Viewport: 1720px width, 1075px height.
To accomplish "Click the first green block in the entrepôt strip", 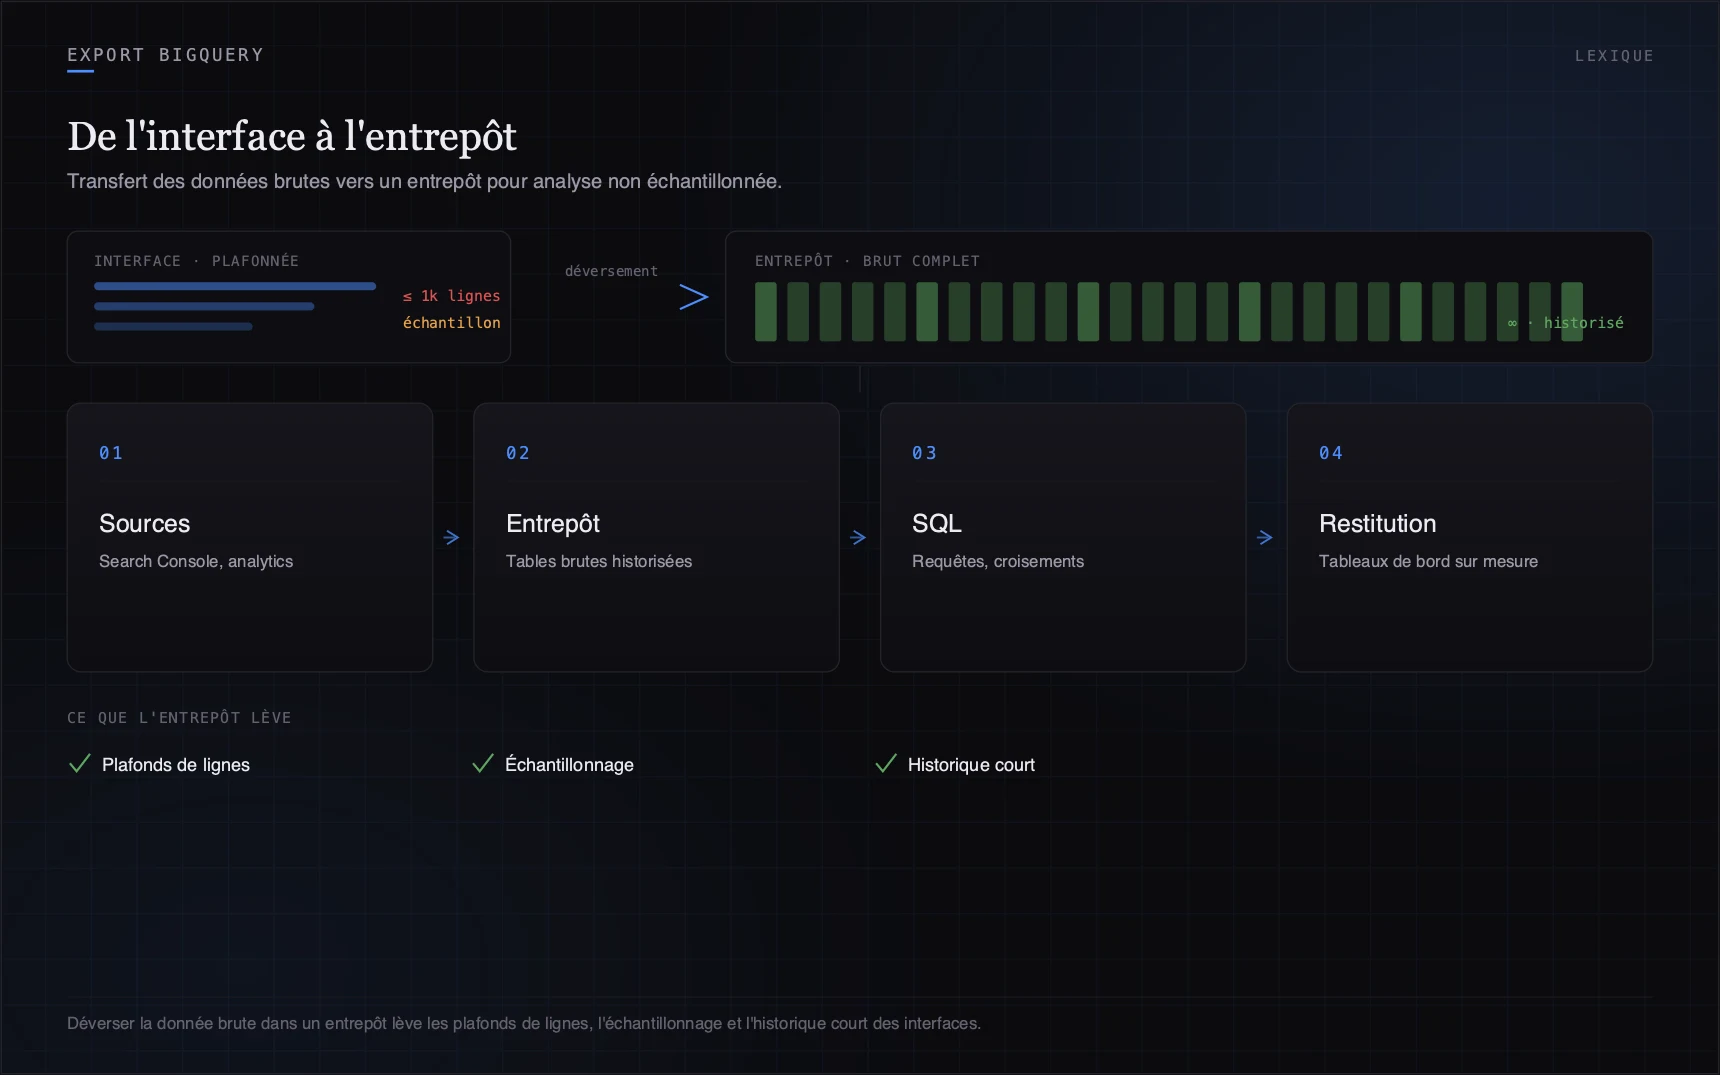I will [x=766, y=312].
